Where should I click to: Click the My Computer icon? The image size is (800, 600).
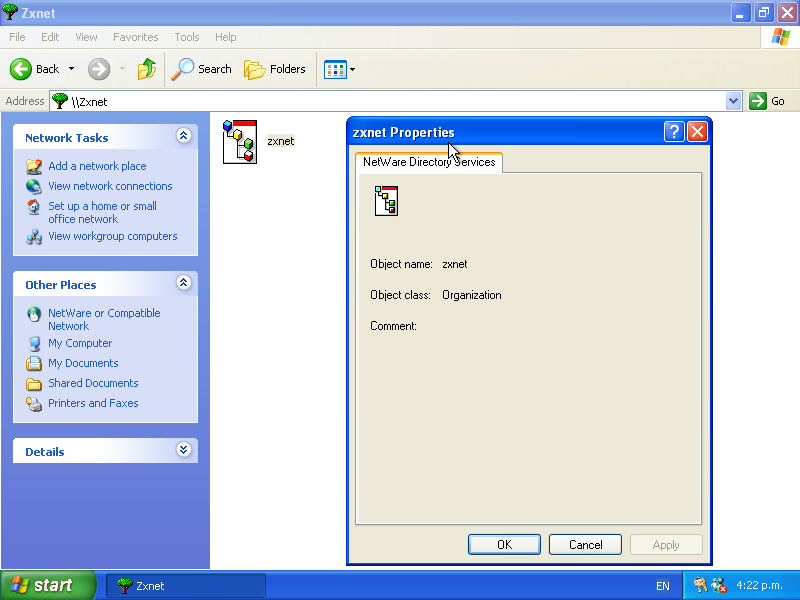coord(34,343)
